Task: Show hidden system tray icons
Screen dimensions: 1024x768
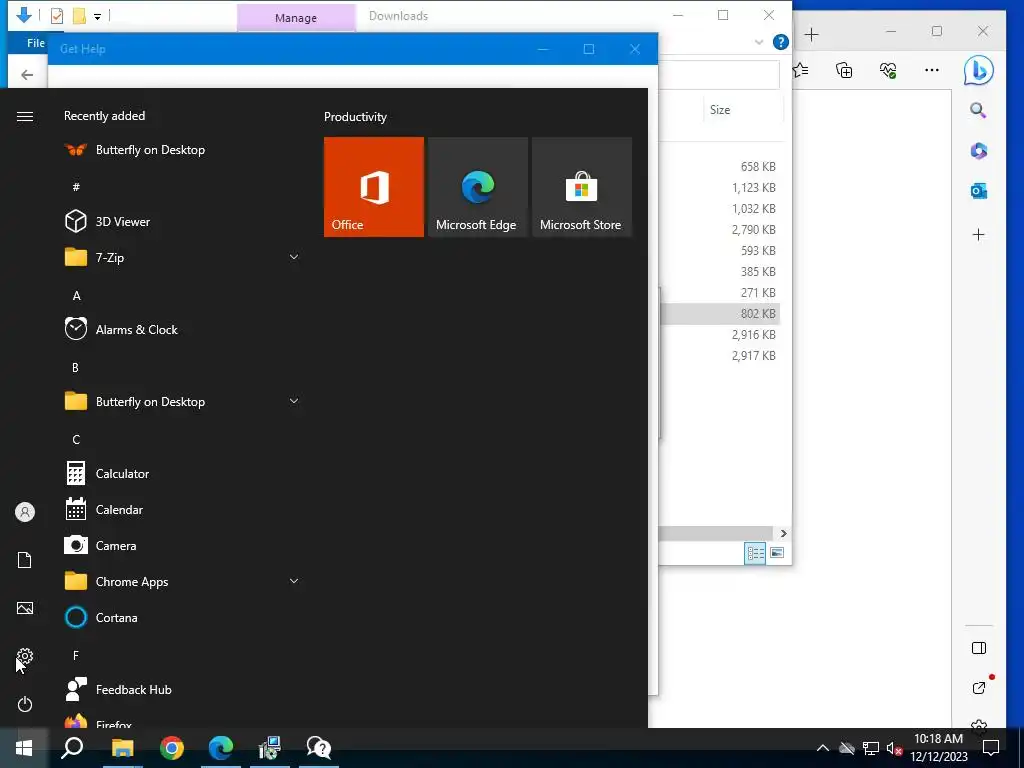Action: tap(823, 748)
